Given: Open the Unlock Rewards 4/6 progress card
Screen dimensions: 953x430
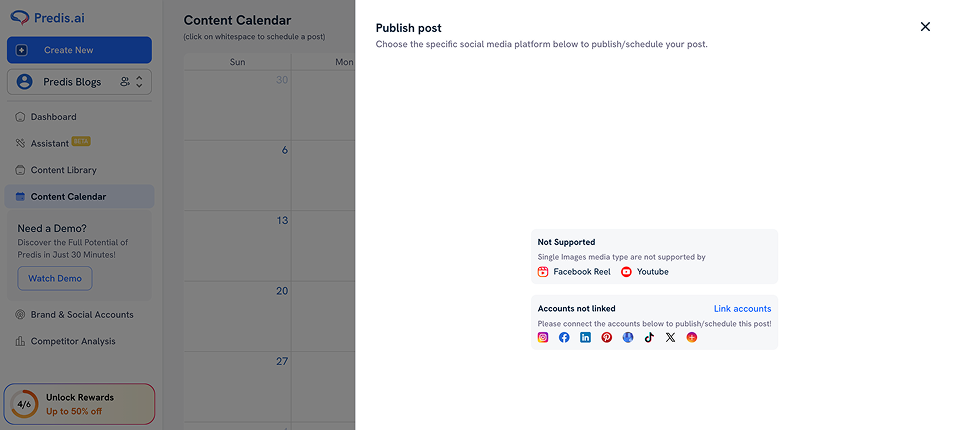Looking at the screenshot, I should [x=79, y=404].
